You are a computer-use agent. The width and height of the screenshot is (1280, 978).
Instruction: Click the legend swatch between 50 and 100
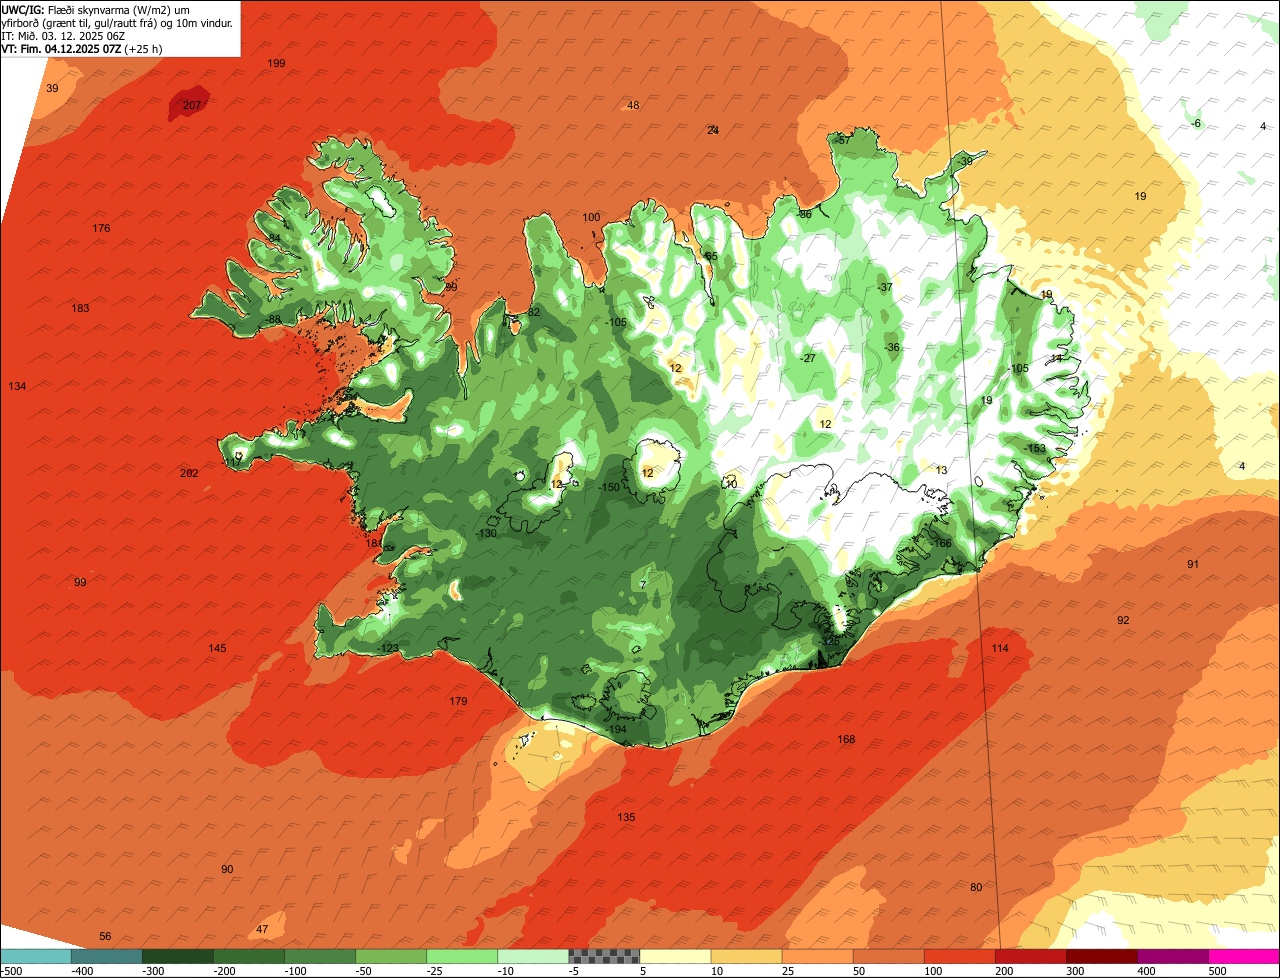[888, 956]
